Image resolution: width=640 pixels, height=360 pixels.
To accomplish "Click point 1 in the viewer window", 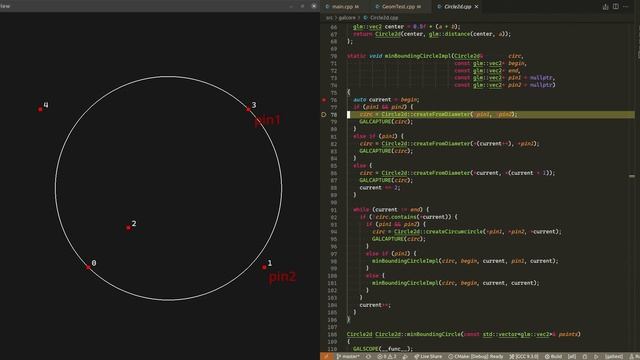I will (x=264, y=267).
